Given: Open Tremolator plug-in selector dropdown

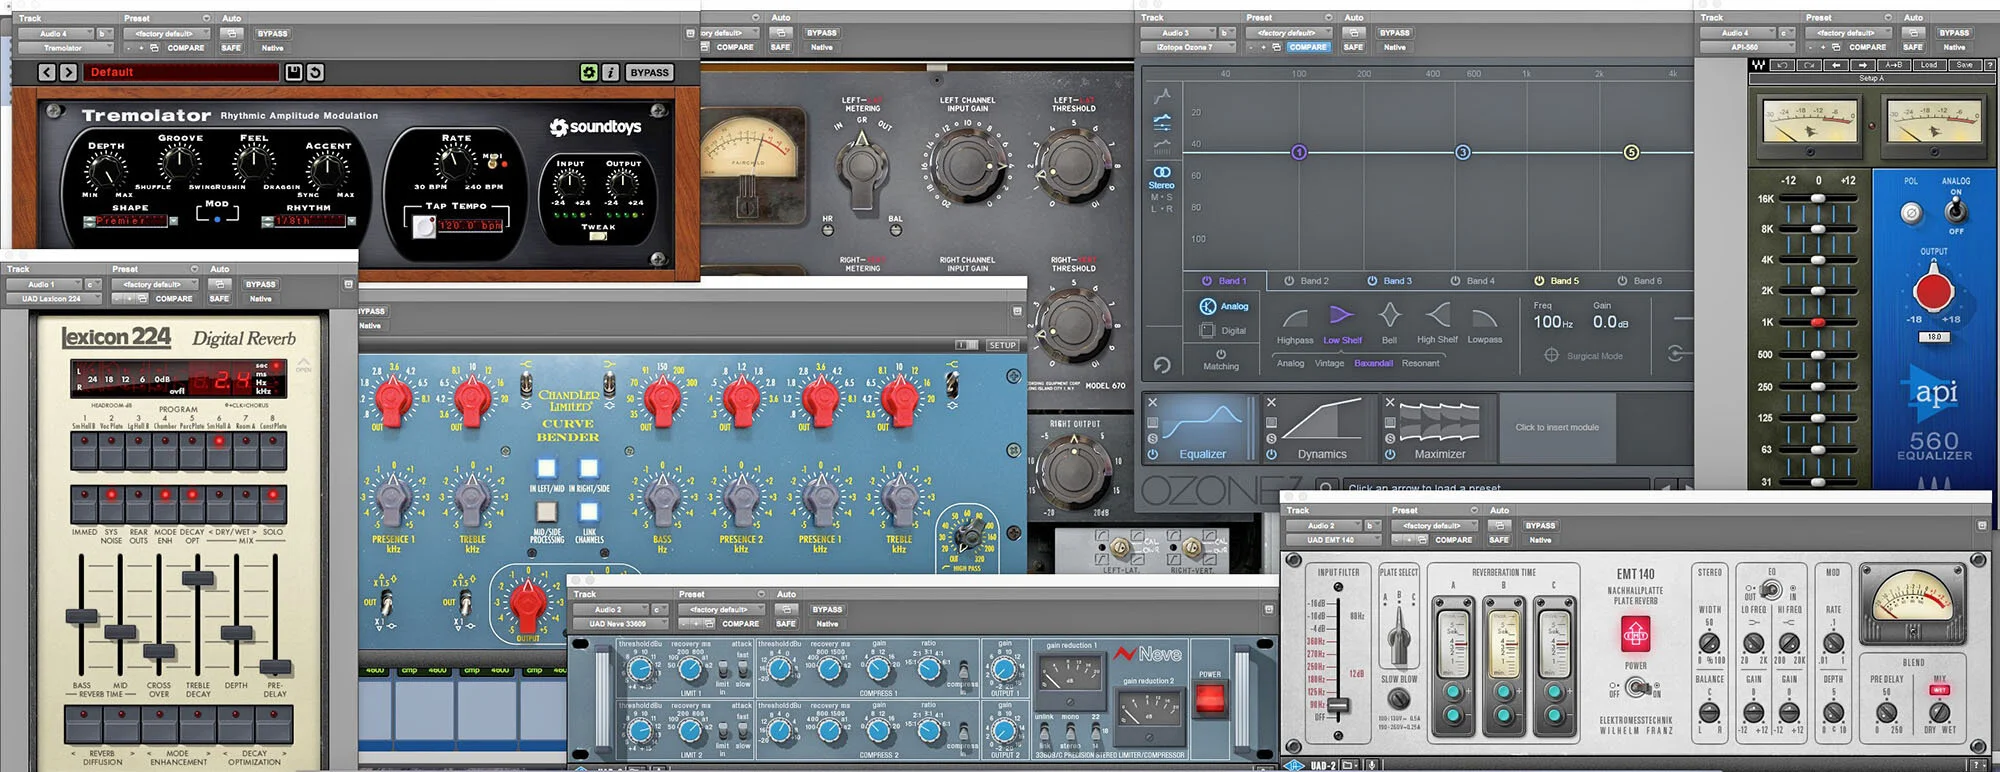Looking at the screenshot, I should click(x=66, y=47).
